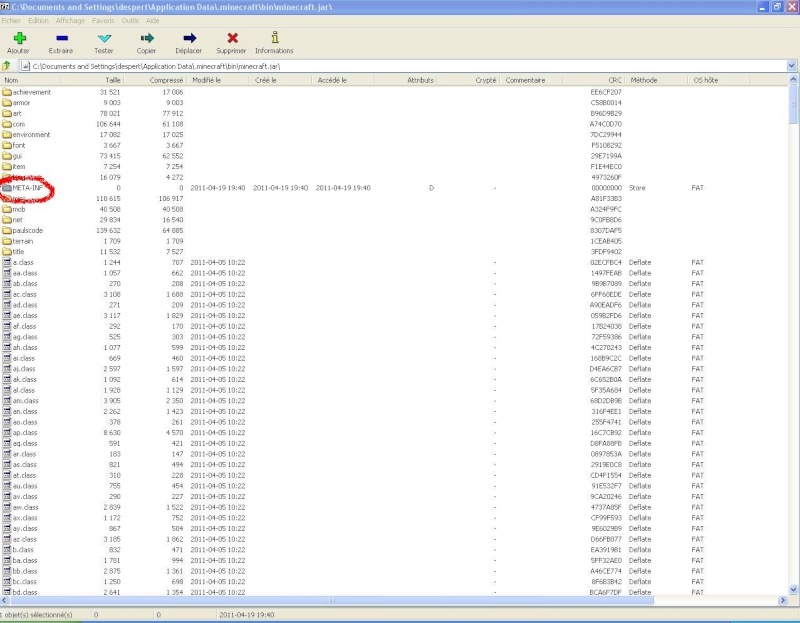800x623 pixels.
Task: Open the Affichage menu
Action: [x=70, y=21]
